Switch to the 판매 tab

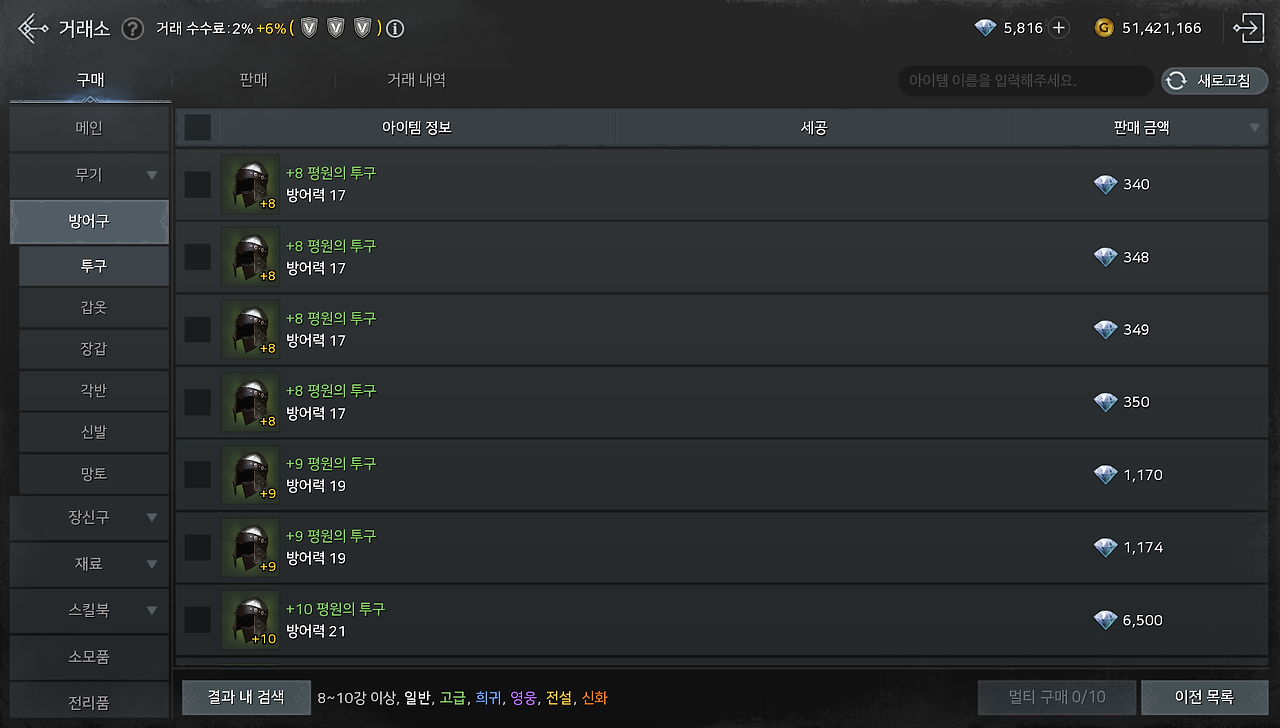click(x=253, y=80)
